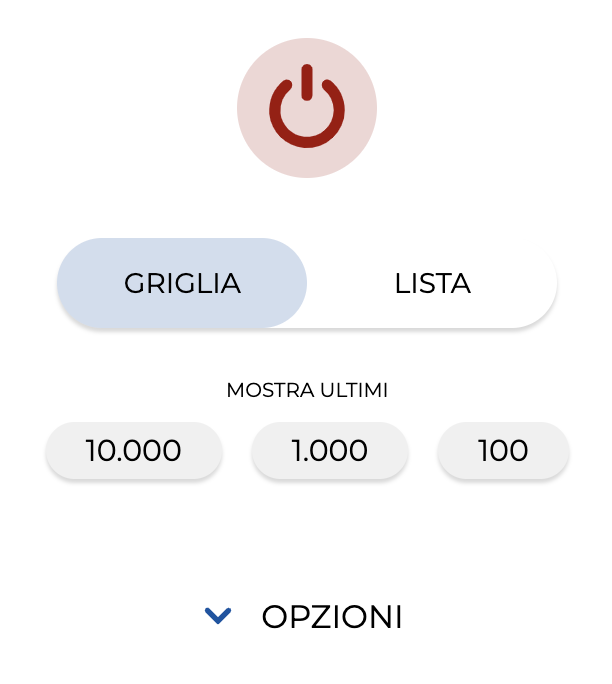612x684 pixels.
Task: Click the OPZIONI label text
Action: coord(332,617)
